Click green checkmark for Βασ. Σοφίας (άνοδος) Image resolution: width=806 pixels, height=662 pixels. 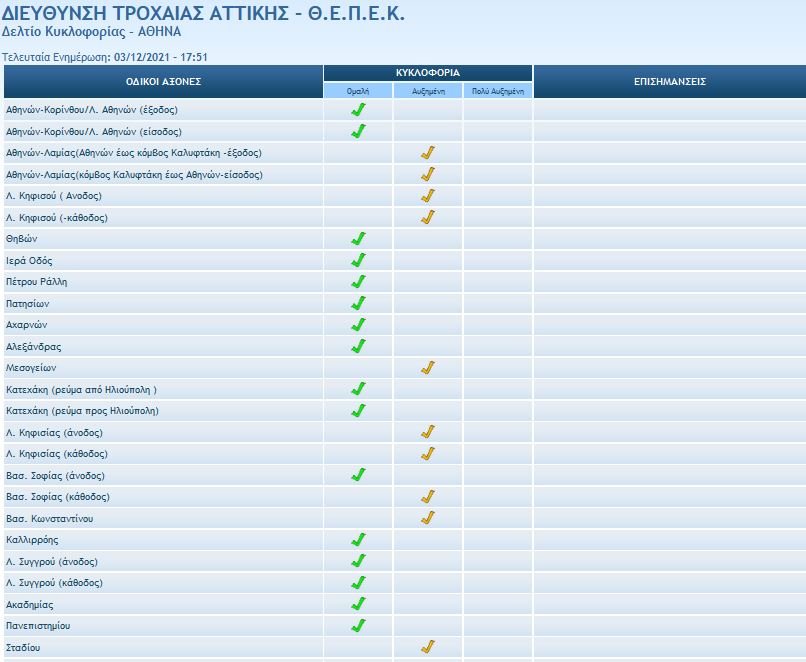pos(358,475)
